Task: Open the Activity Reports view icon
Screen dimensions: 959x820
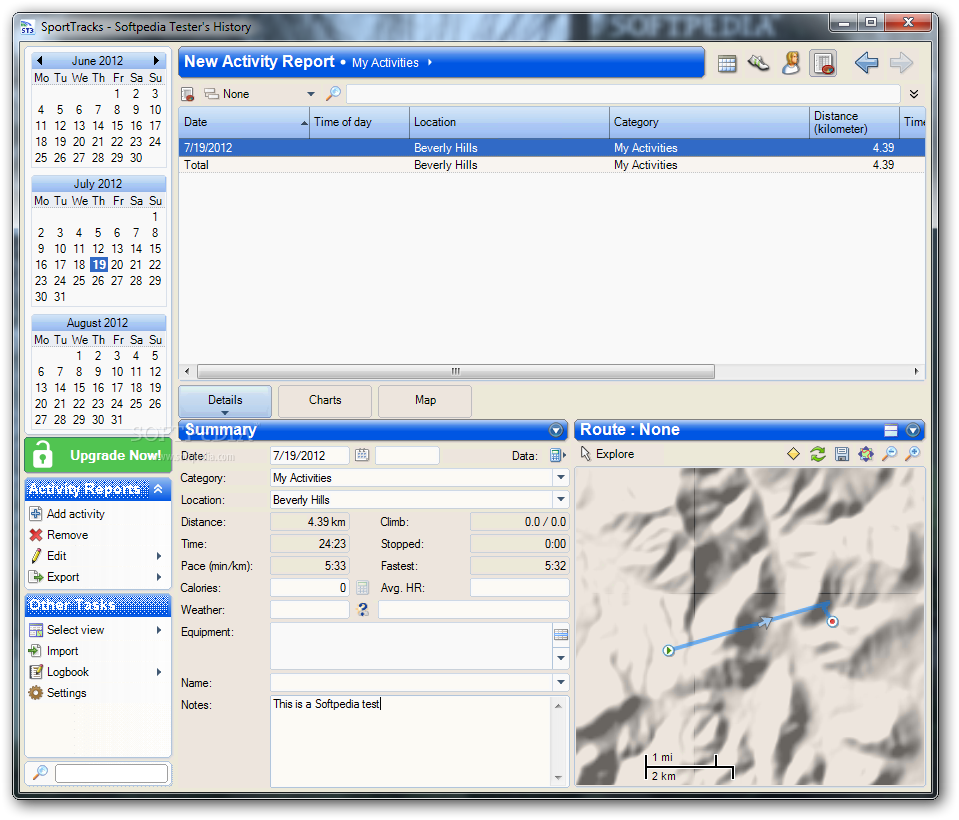Action: 823,63
